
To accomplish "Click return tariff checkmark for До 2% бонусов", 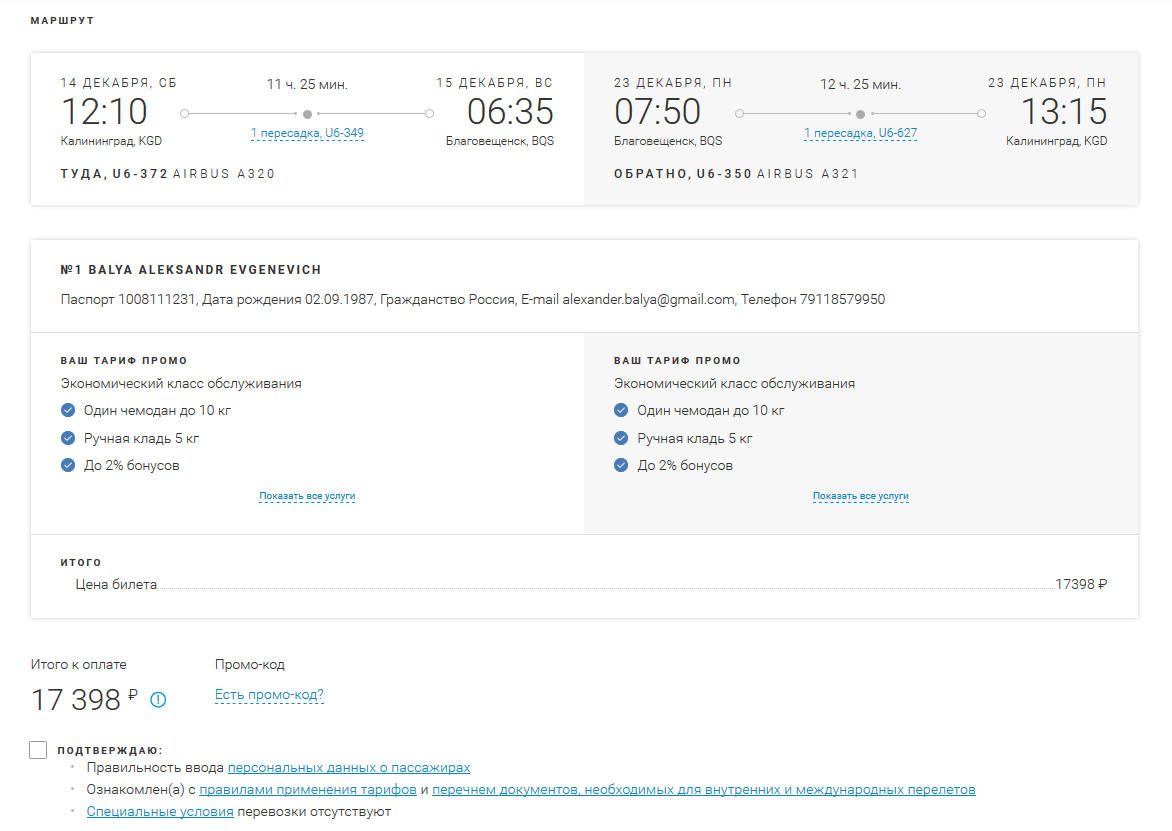I will [x=621, y=465].
